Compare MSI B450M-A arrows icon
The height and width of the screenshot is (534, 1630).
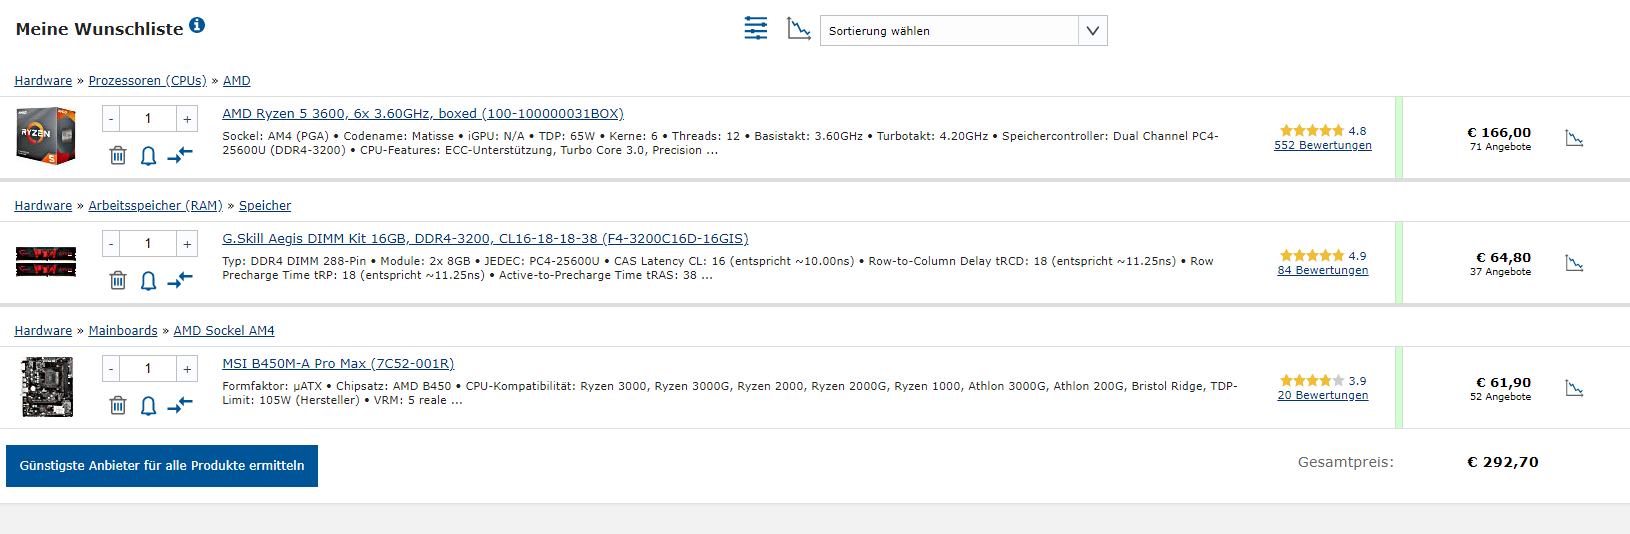[180, 405]
